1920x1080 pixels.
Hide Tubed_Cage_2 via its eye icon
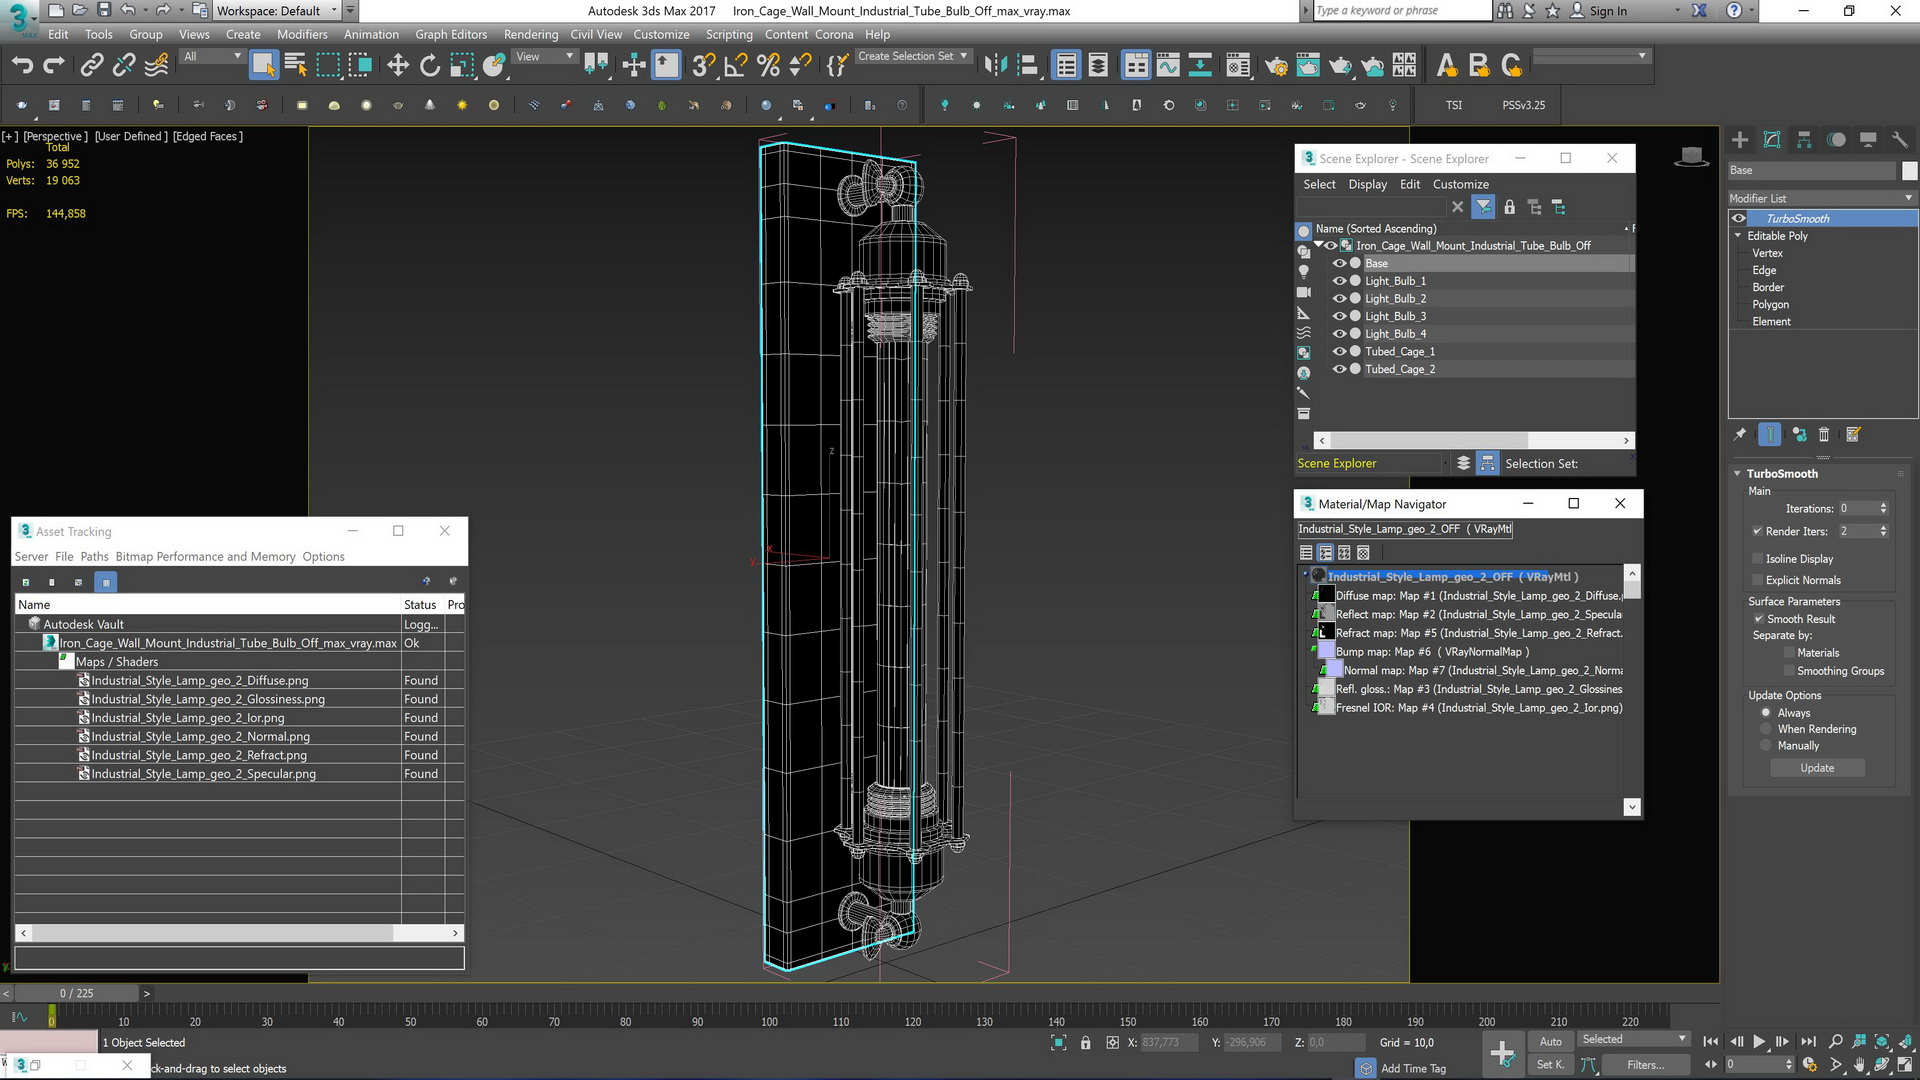click(1339, 369)
